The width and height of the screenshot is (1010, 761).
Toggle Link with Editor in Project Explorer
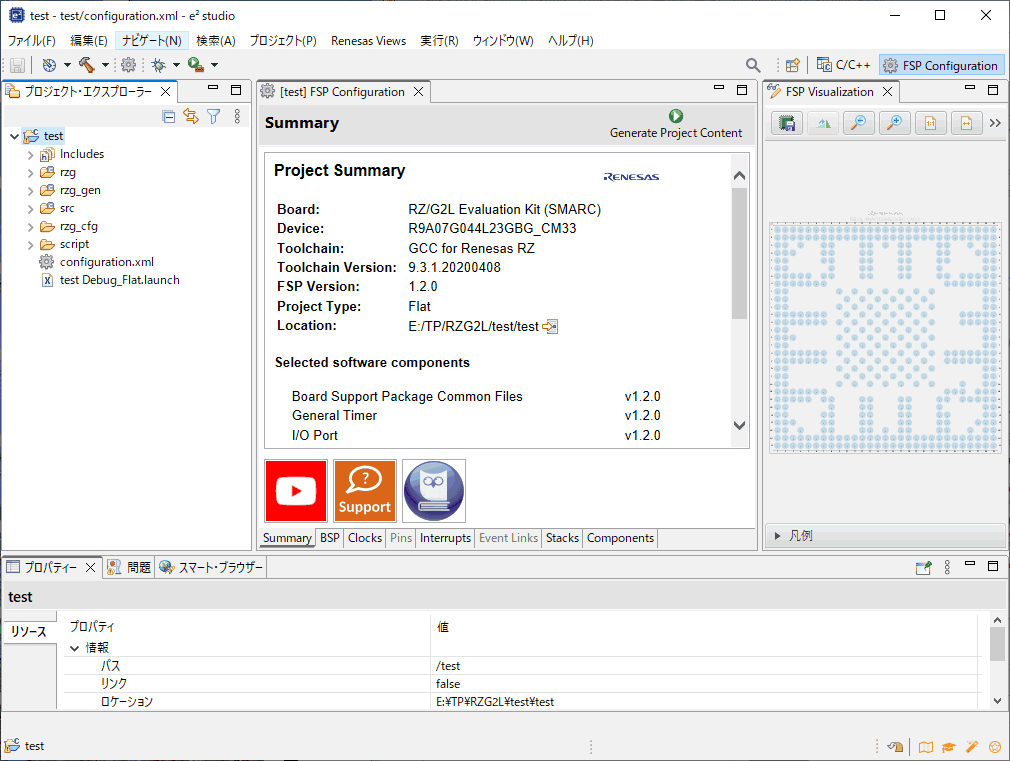[191, 116]
